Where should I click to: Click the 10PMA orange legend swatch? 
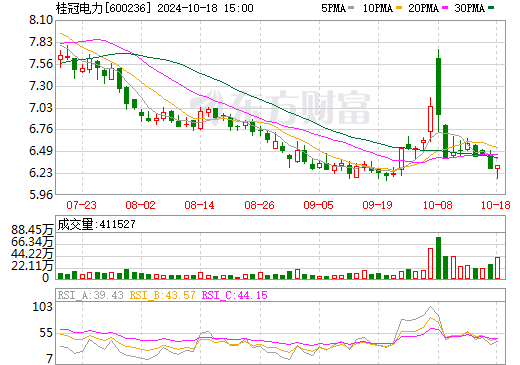pos(399,8)
